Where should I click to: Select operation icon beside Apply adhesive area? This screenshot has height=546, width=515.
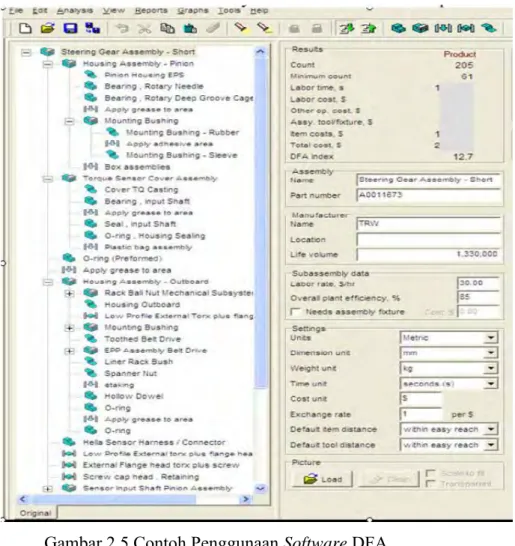click(112, 143)
